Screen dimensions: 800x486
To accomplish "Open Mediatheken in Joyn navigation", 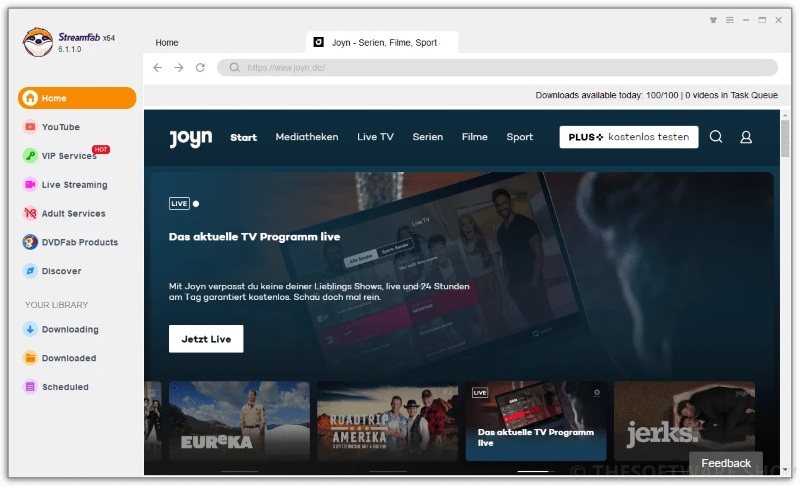I will point(307,137).
